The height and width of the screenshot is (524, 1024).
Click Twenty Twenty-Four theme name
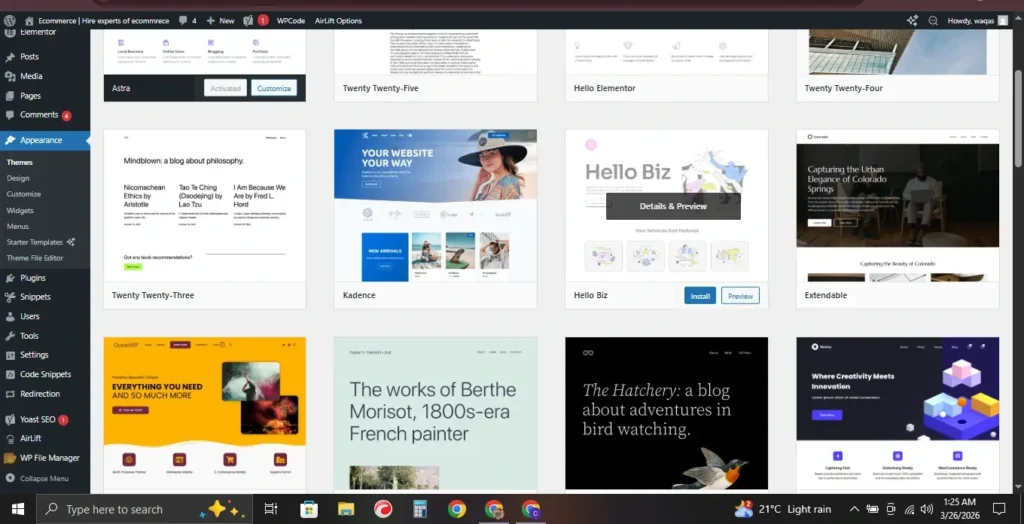(844, 88)
